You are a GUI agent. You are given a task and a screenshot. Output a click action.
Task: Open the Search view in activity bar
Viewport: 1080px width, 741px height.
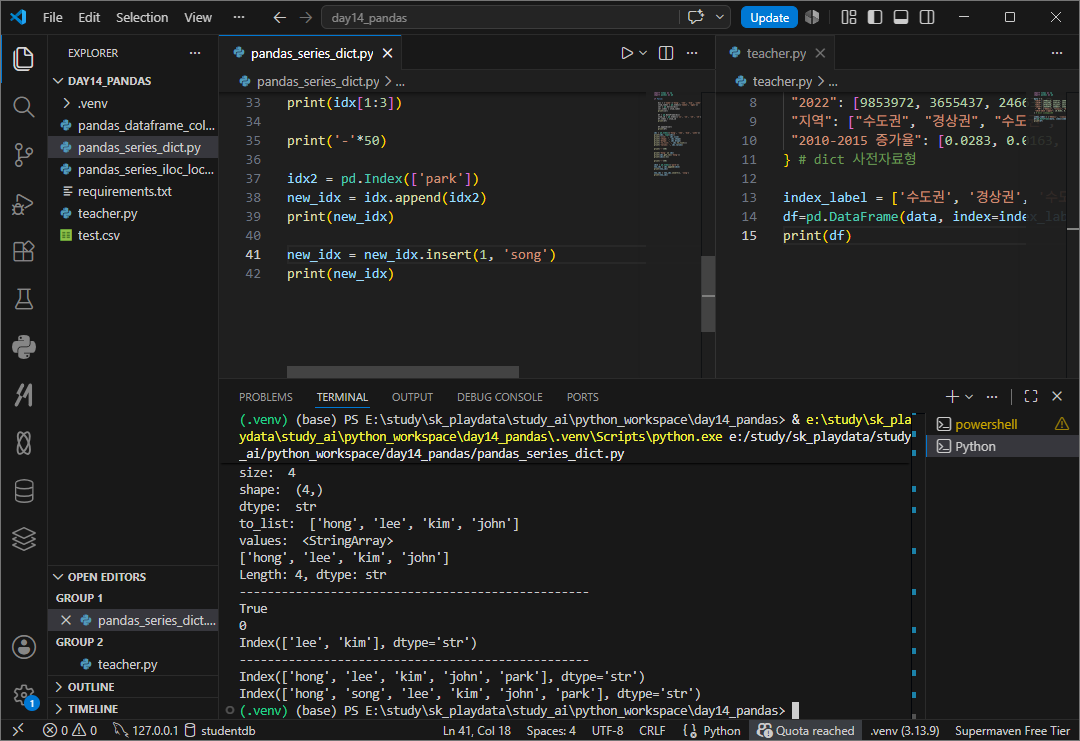click(23, 107)
